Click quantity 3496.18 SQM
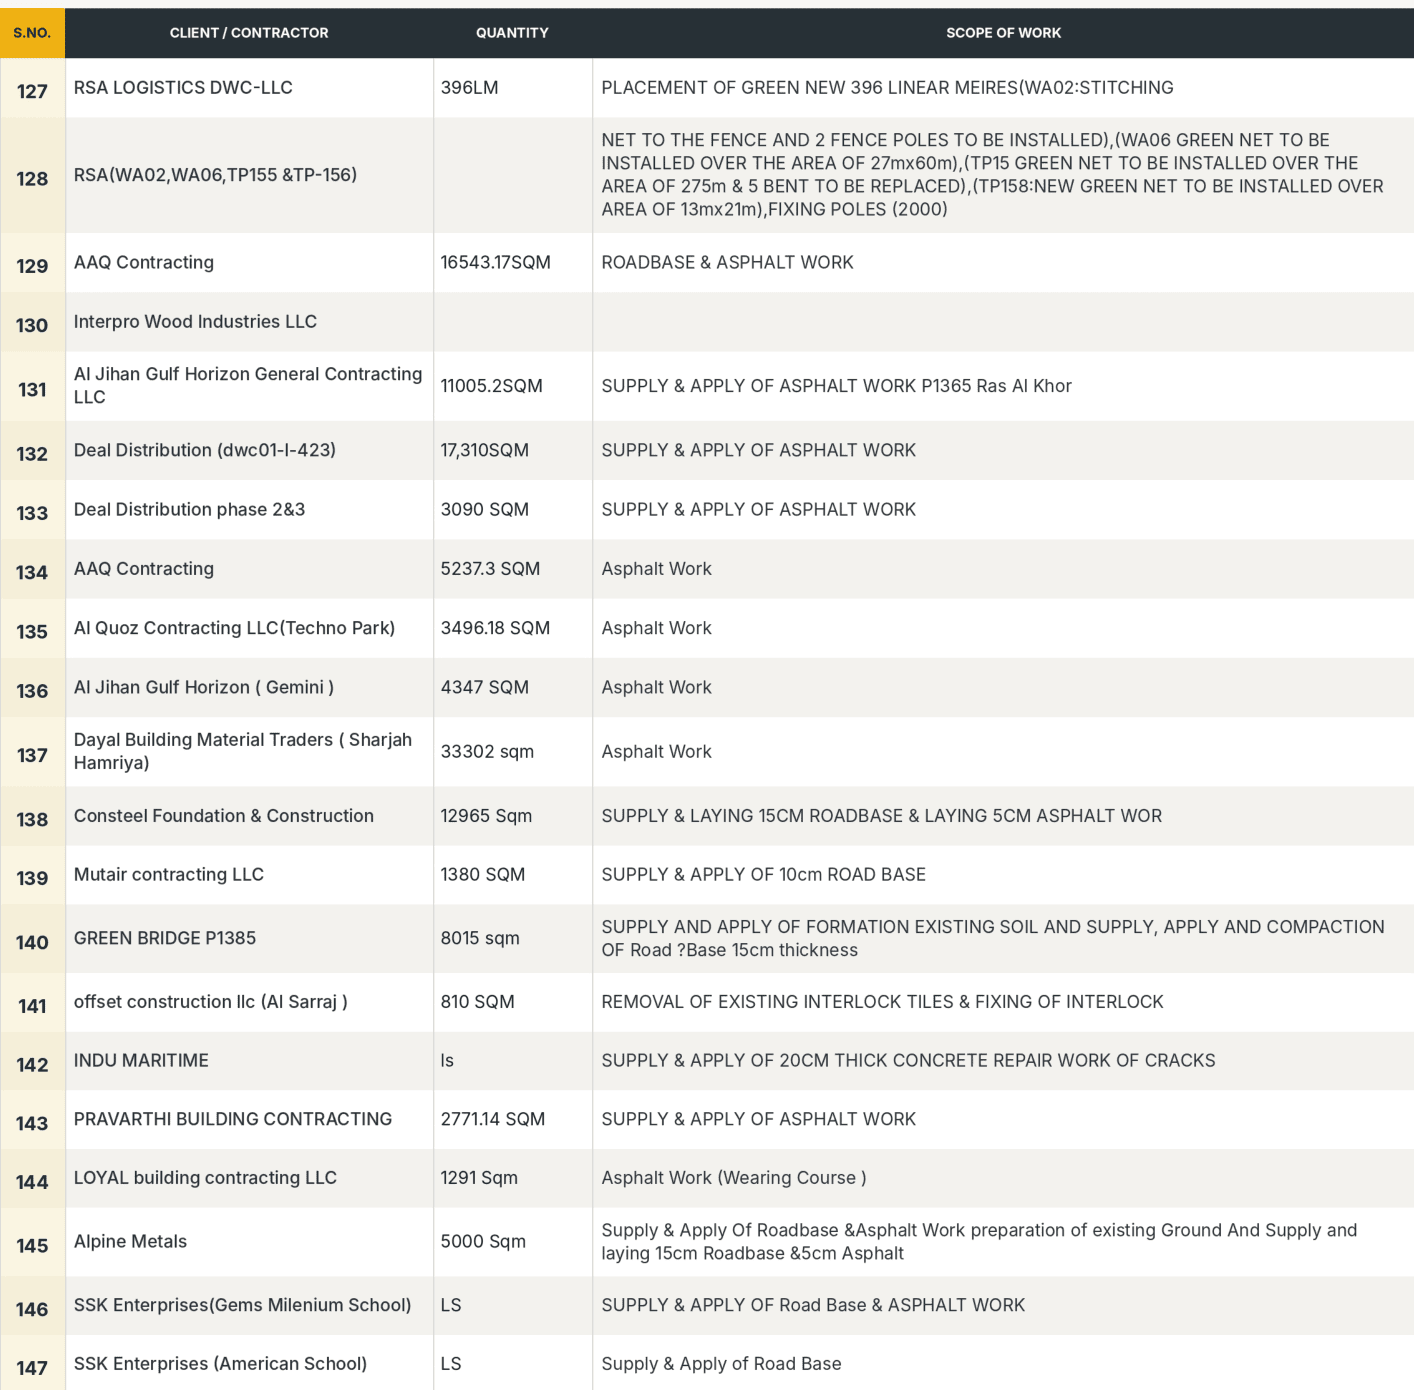1414x1390 pixels. [495, 628]
